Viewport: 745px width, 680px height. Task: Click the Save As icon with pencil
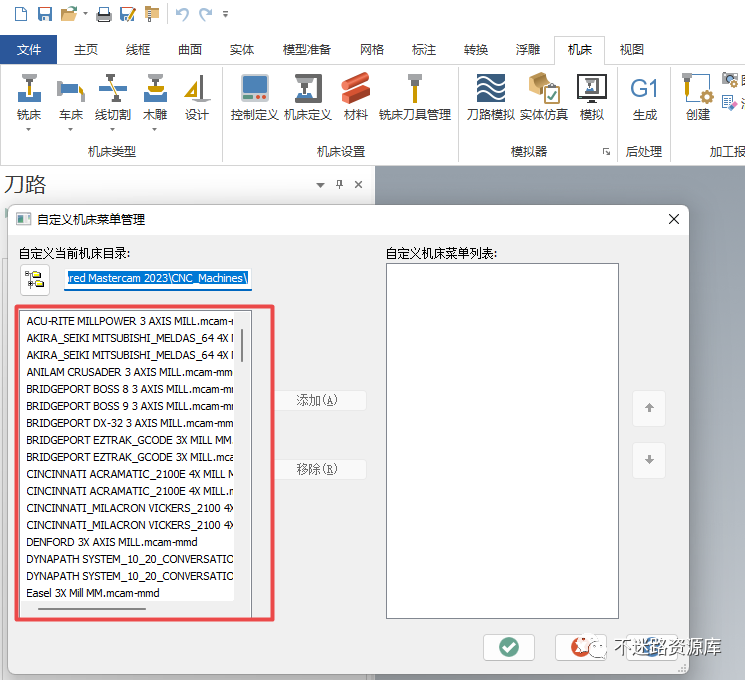[127, 14]
